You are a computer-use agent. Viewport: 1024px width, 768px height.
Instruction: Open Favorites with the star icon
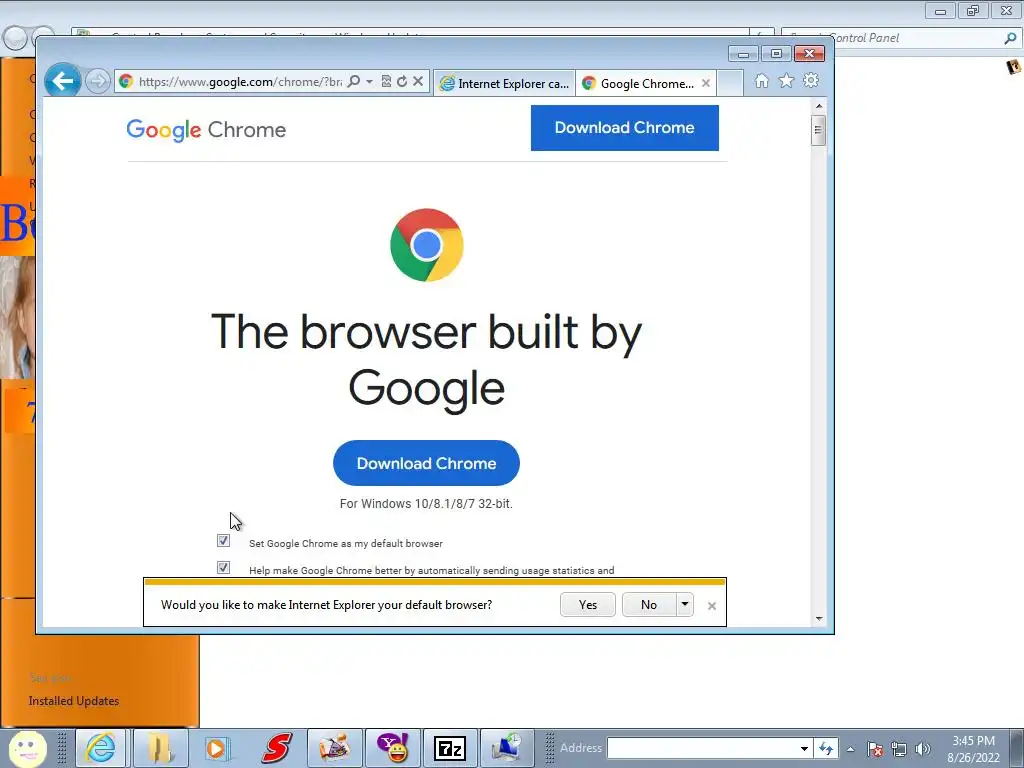[x=786, y=81]
